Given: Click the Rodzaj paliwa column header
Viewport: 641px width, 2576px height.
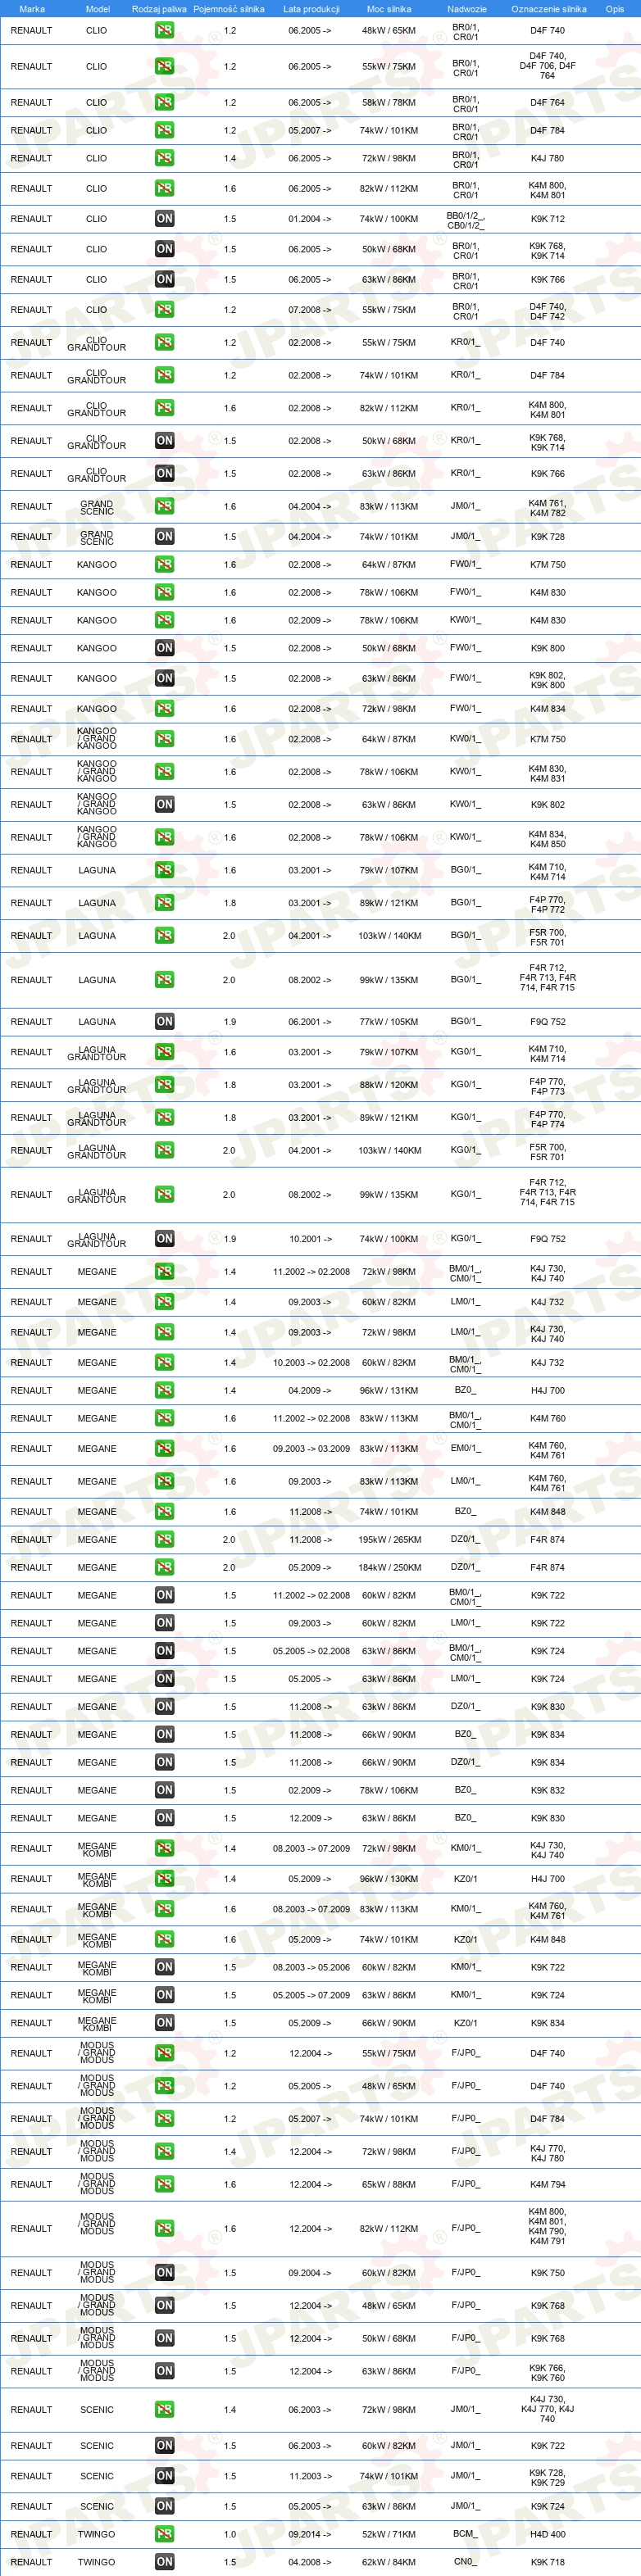Looking at the screenshot, I should point(159,9).
